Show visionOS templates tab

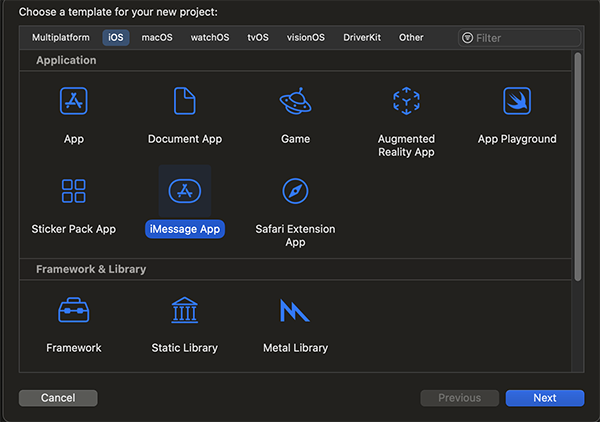[x=306, y=37]
